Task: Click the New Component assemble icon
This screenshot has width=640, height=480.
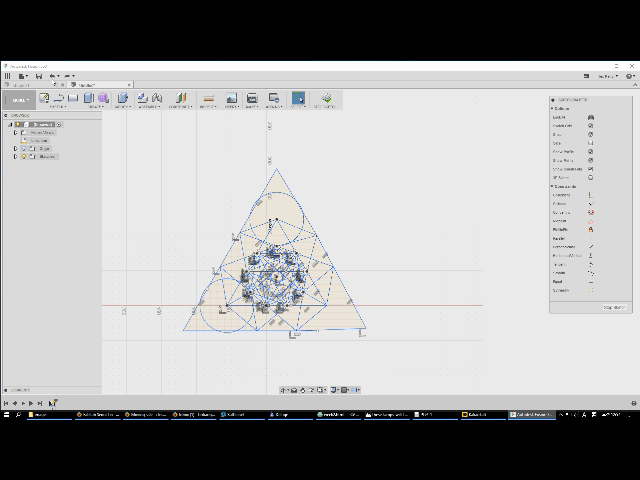Action: 142,98
